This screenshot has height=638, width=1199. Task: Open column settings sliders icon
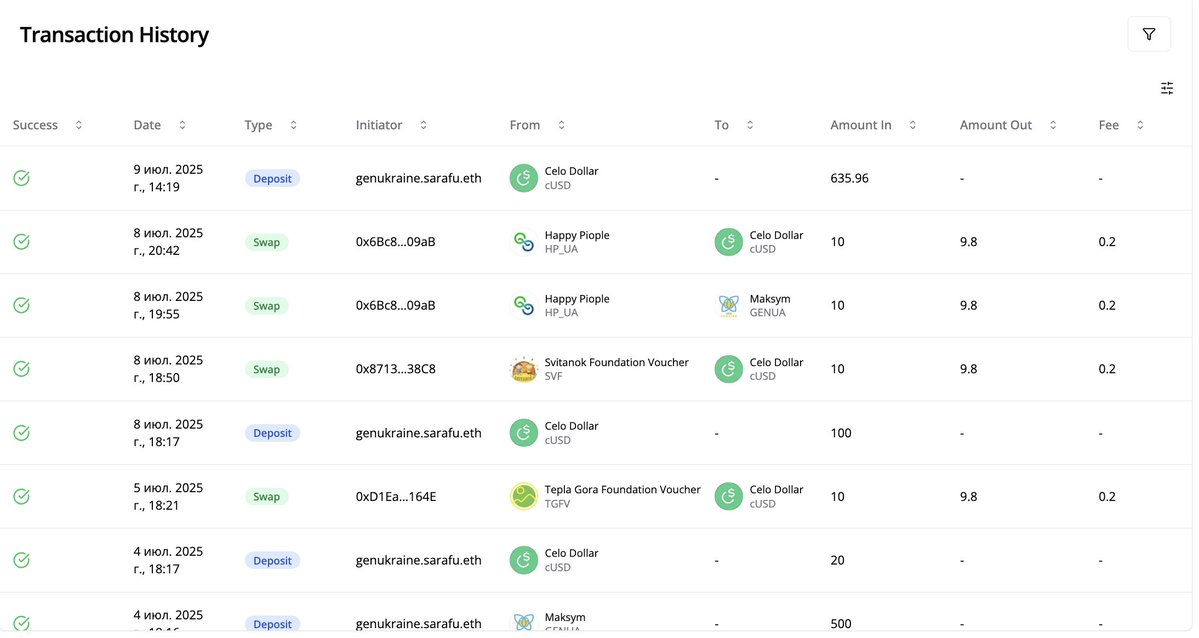[x=1167, y=88]
